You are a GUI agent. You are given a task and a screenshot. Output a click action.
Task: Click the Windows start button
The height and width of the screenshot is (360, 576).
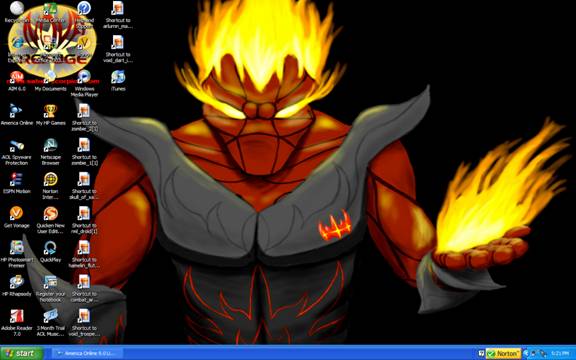click(x=21, y=353)
